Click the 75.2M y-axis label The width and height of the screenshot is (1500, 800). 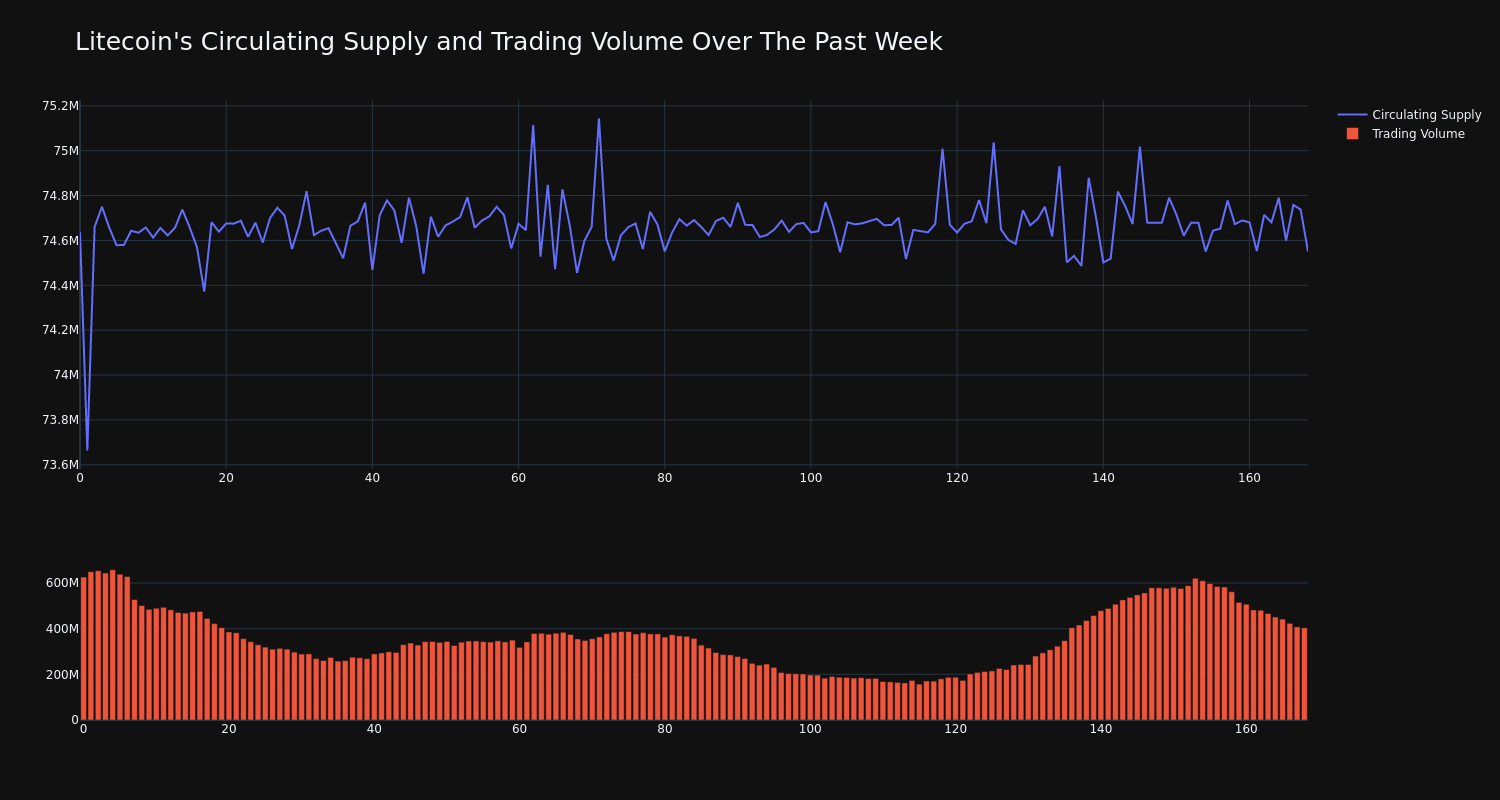coord(60,106)
